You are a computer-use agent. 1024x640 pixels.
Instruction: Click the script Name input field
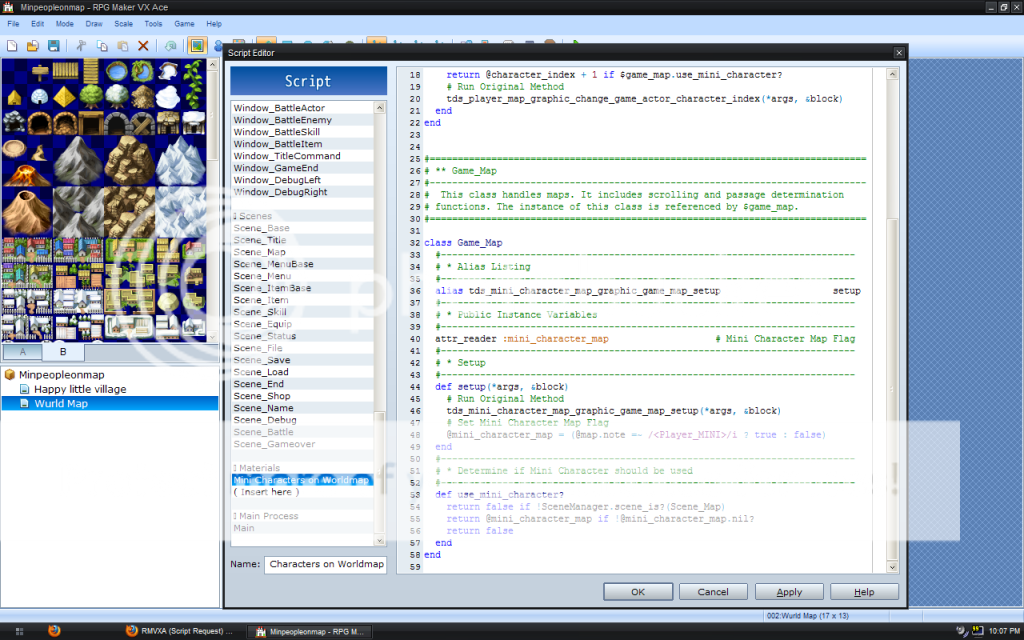325,564
